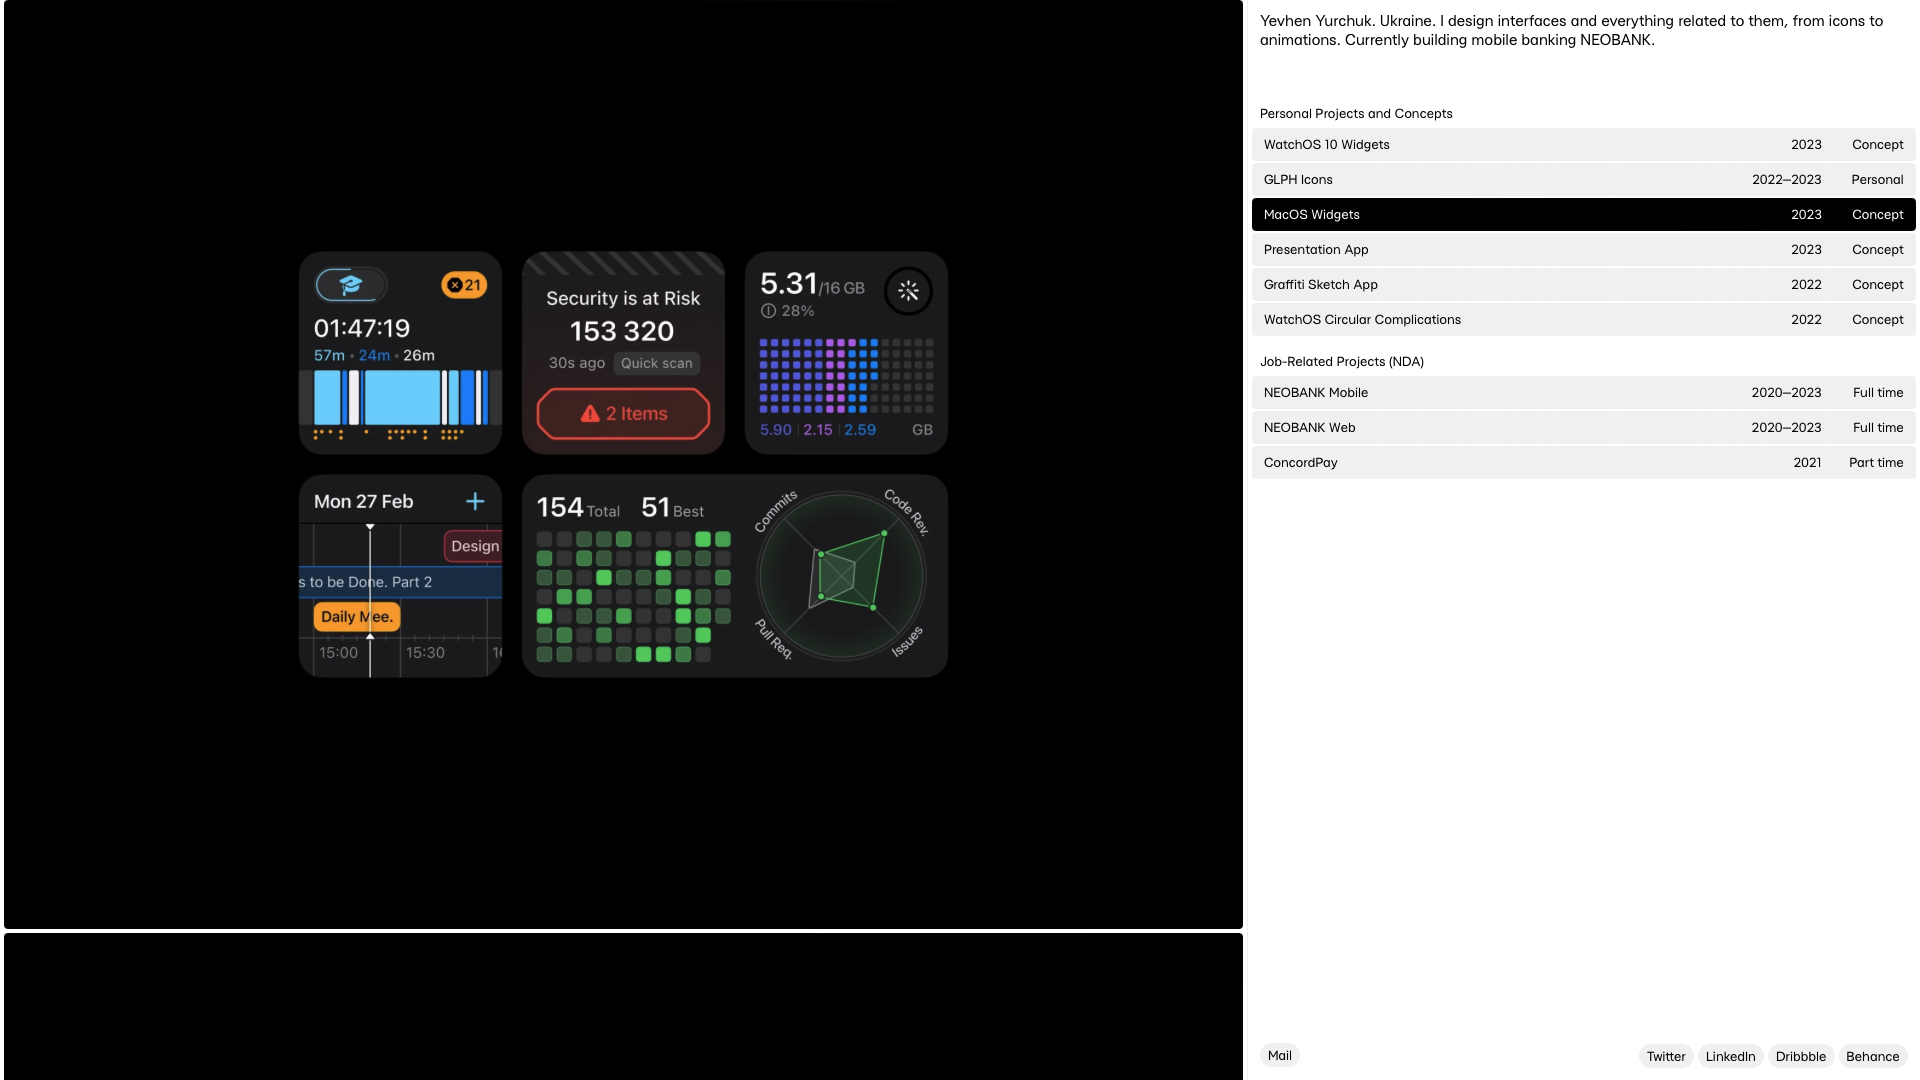
Task: Open the Twitter link
Action: coord(1665,1057)
